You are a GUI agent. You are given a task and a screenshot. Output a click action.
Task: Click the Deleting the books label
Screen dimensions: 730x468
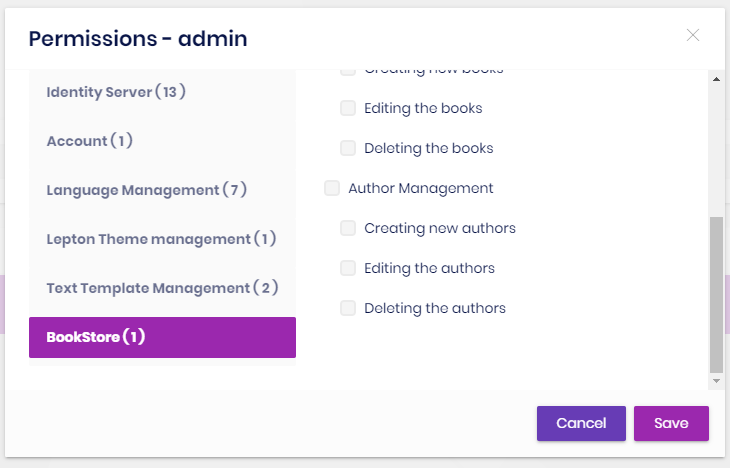[x=429, y=148]
